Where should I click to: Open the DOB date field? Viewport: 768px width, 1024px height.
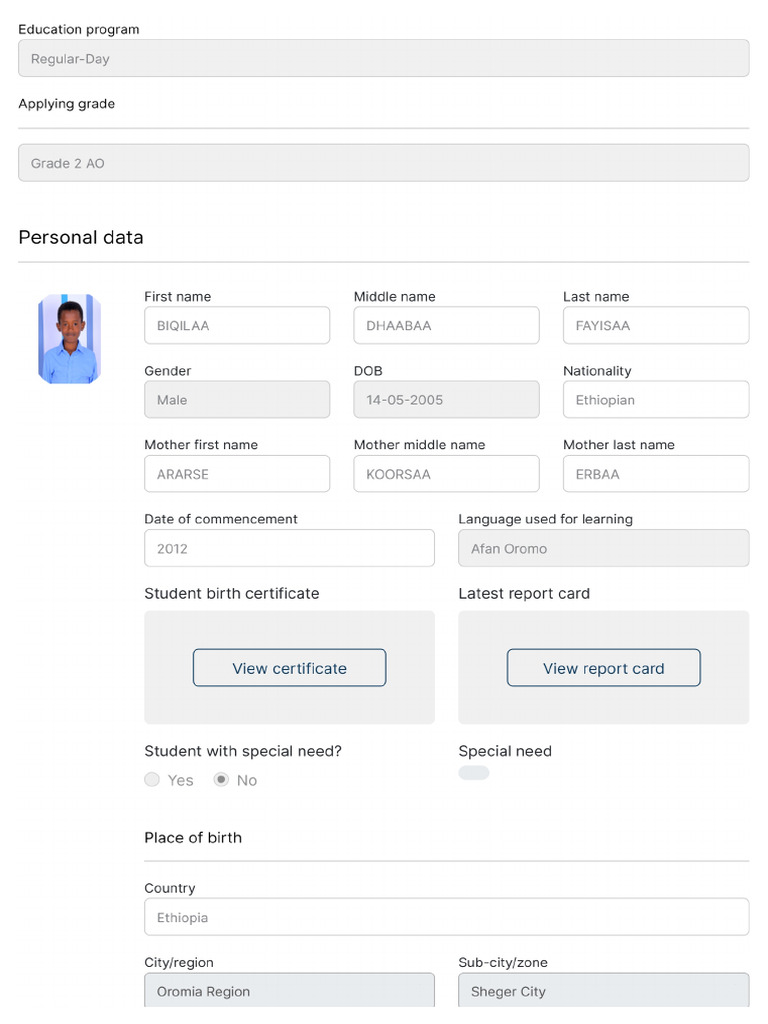(x=446, y=400)
